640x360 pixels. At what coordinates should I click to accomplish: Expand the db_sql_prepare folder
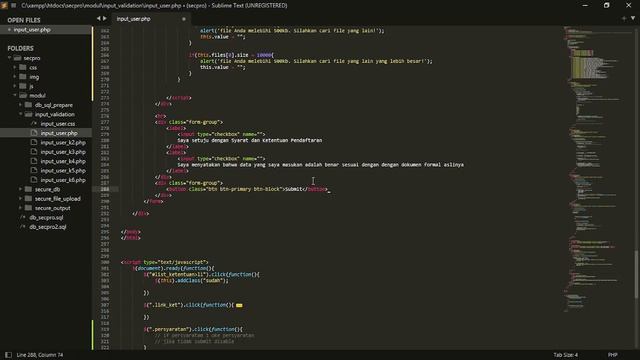20,105
